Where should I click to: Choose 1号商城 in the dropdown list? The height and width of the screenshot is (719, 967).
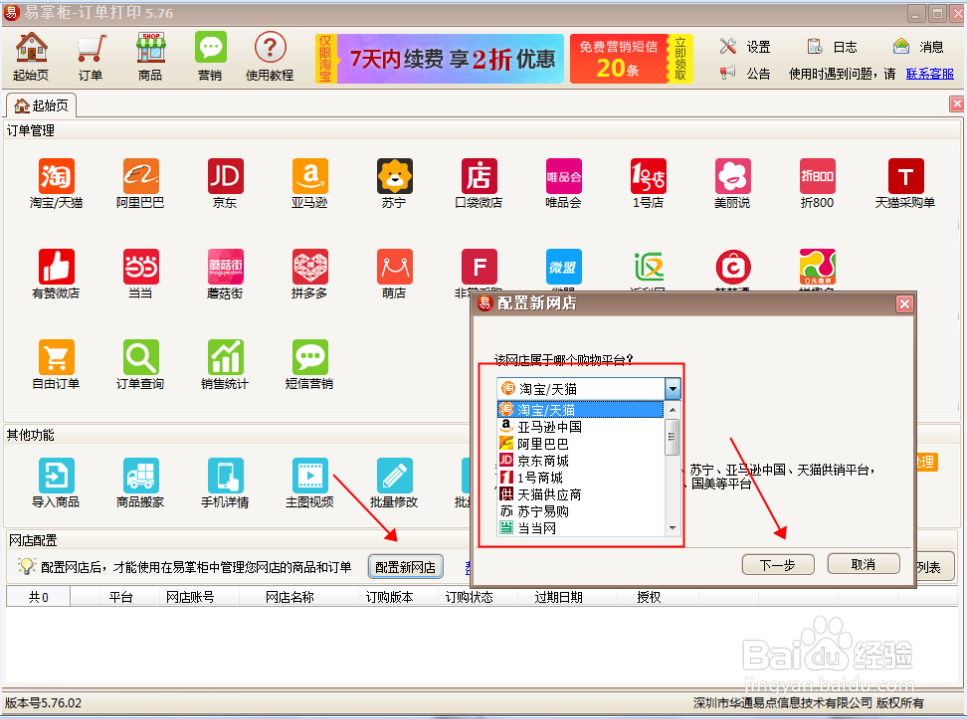point(580,477)
